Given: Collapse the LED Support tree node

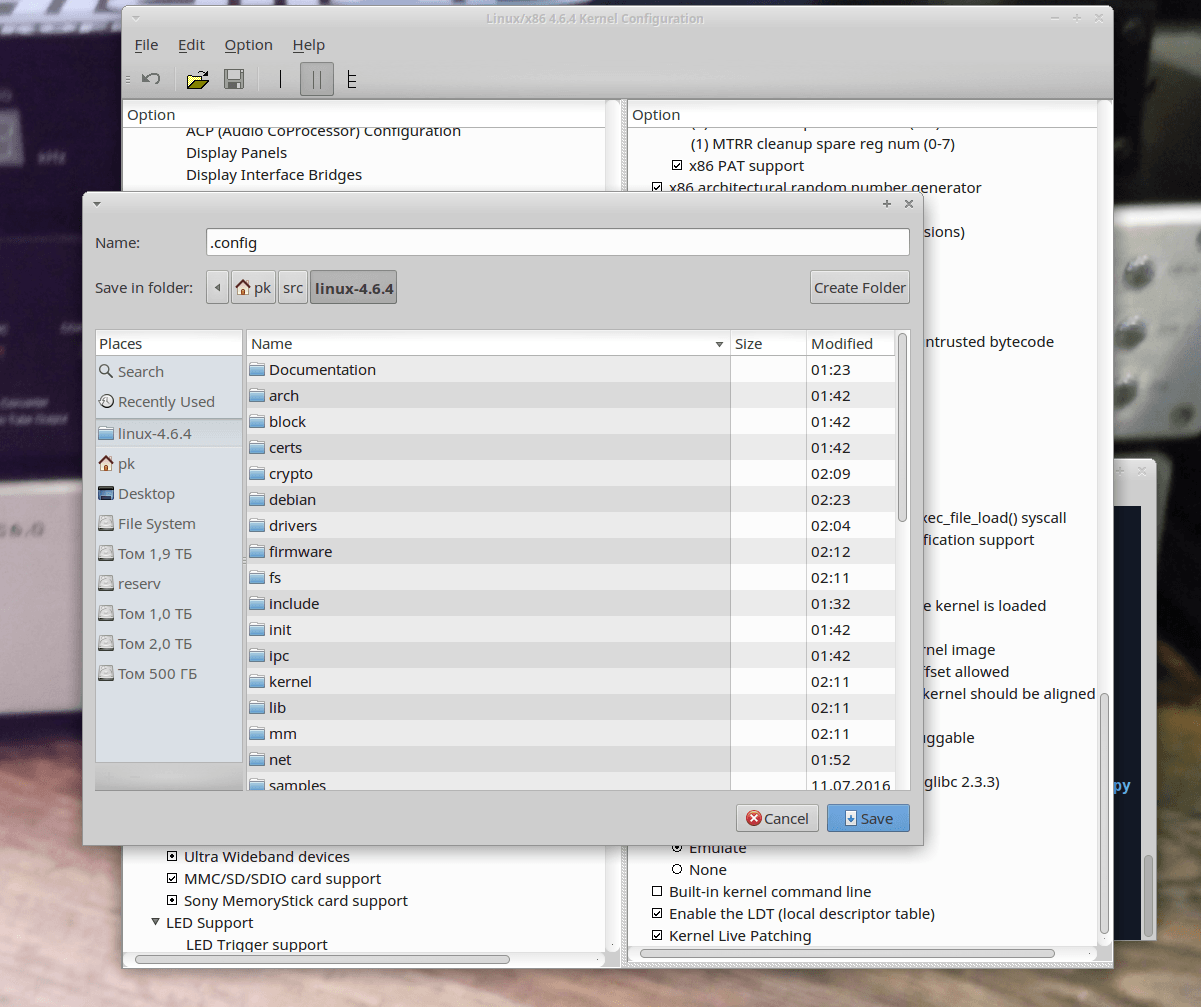Looking at the screenshot, I should tap(155, 923).
